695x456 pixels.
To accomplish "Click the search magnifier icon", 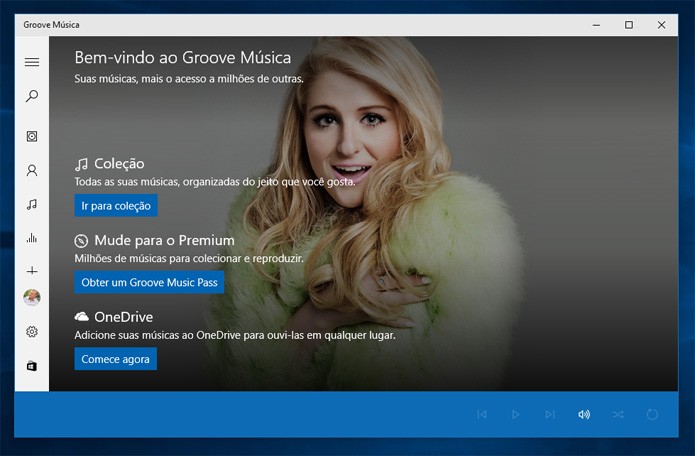I will click(x=32, y=96).
